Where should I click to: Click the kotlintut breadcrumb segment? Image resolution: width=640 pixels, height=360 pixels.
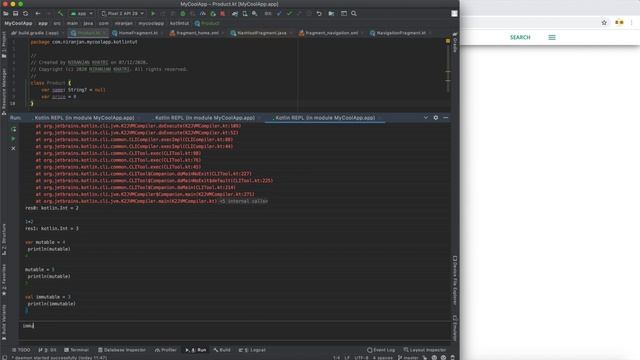(179, 23)
